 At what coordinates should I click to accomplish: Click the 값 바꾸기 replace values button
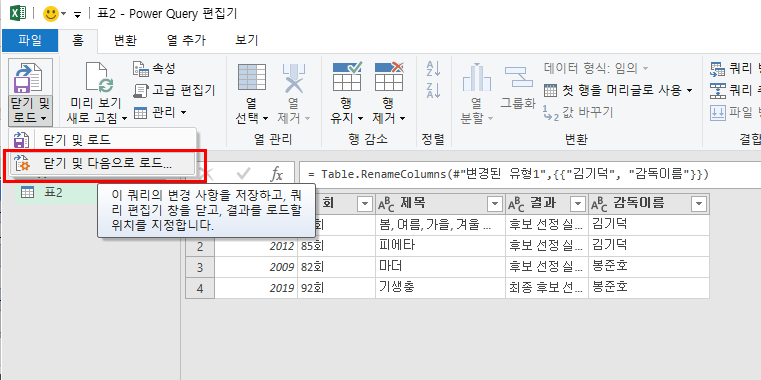tap(579, 112)
